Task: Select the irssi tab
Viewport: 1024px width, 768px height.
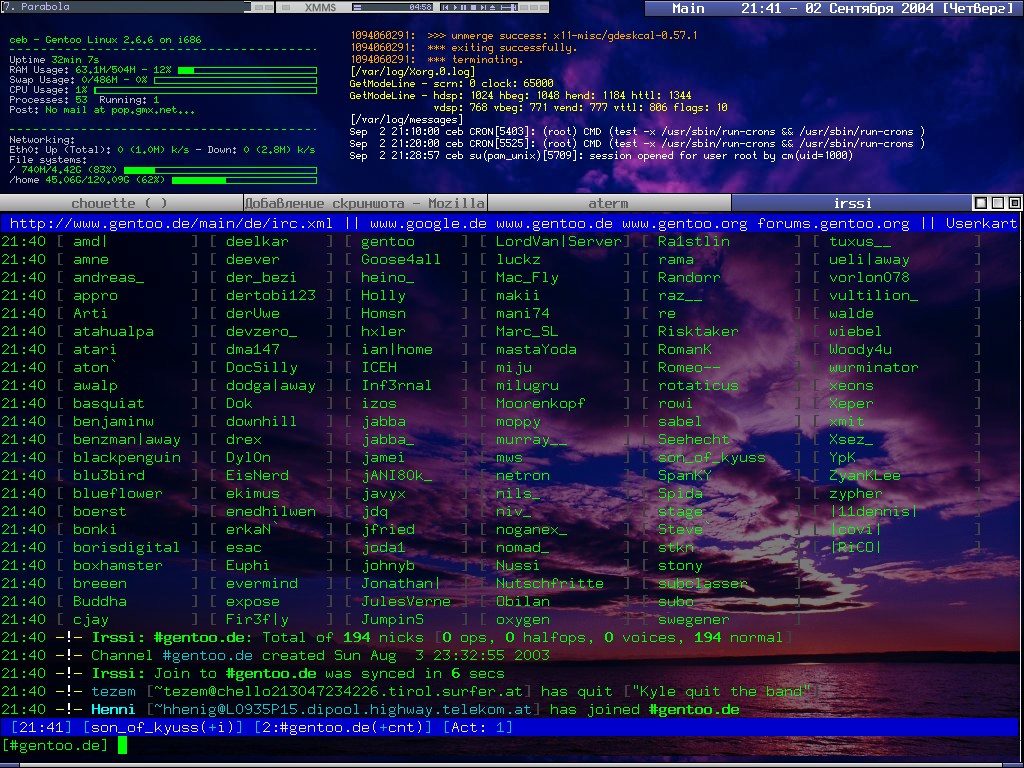Action: point(852,203)
